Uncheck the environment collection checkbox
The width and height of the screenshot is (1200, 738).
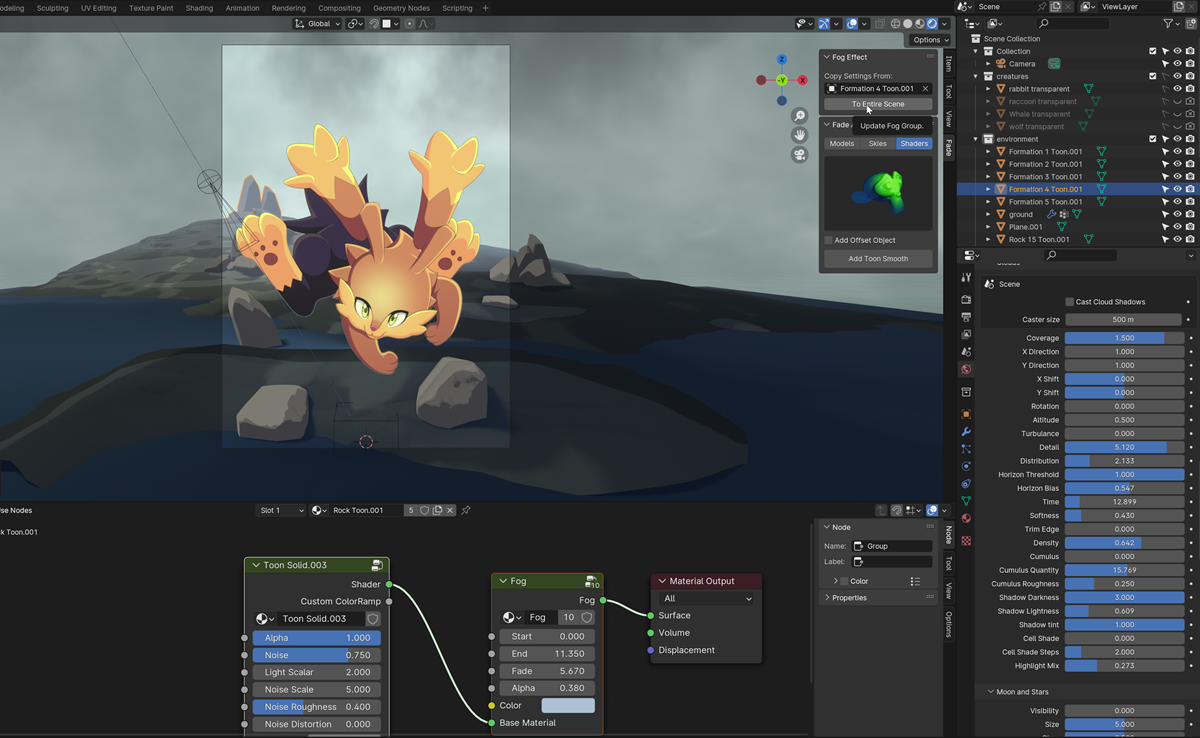point(1153,139)
